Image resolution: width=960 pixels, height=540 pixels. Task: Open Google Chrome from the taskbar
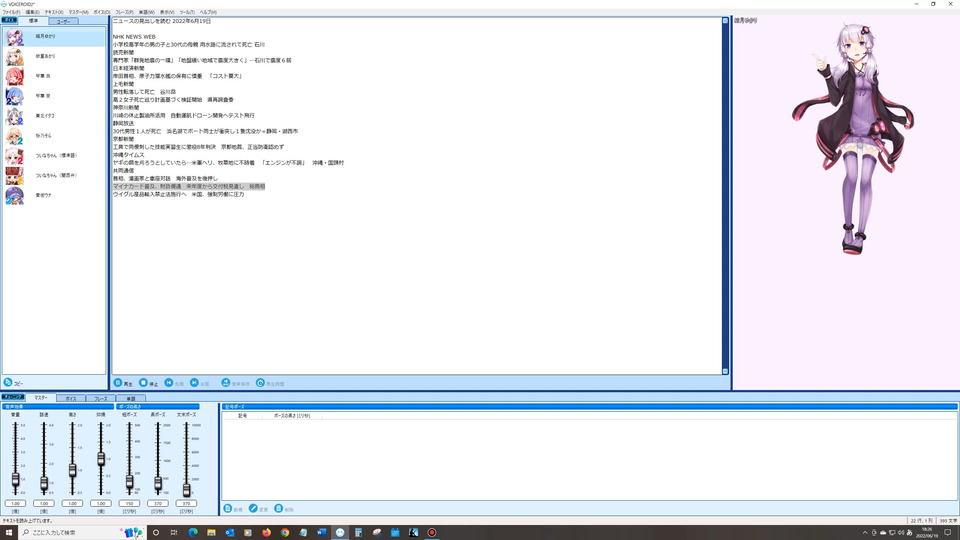click(x=285, y=532)
